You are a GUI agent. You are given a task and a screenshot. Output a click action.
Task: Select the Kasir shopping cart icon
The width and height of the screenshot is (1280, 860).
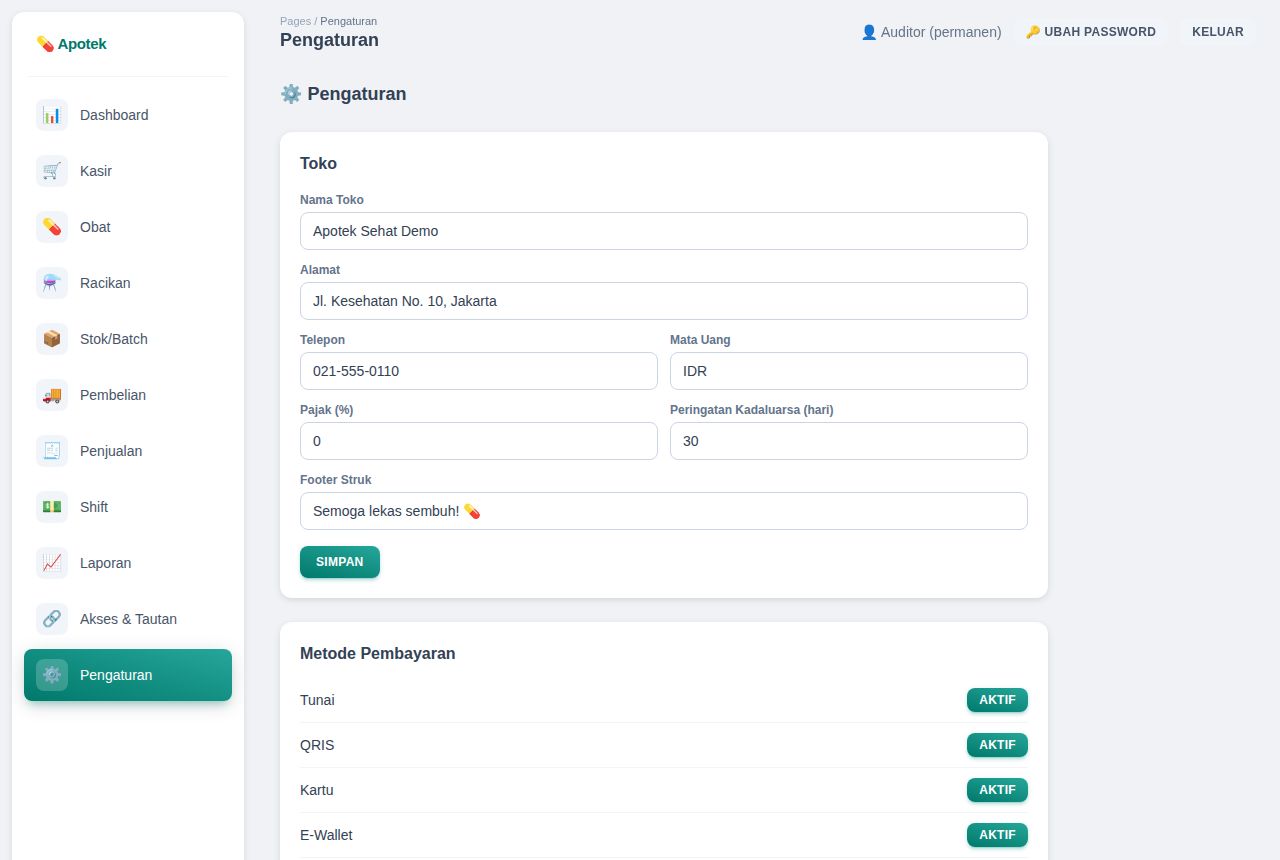coord(52,171)
